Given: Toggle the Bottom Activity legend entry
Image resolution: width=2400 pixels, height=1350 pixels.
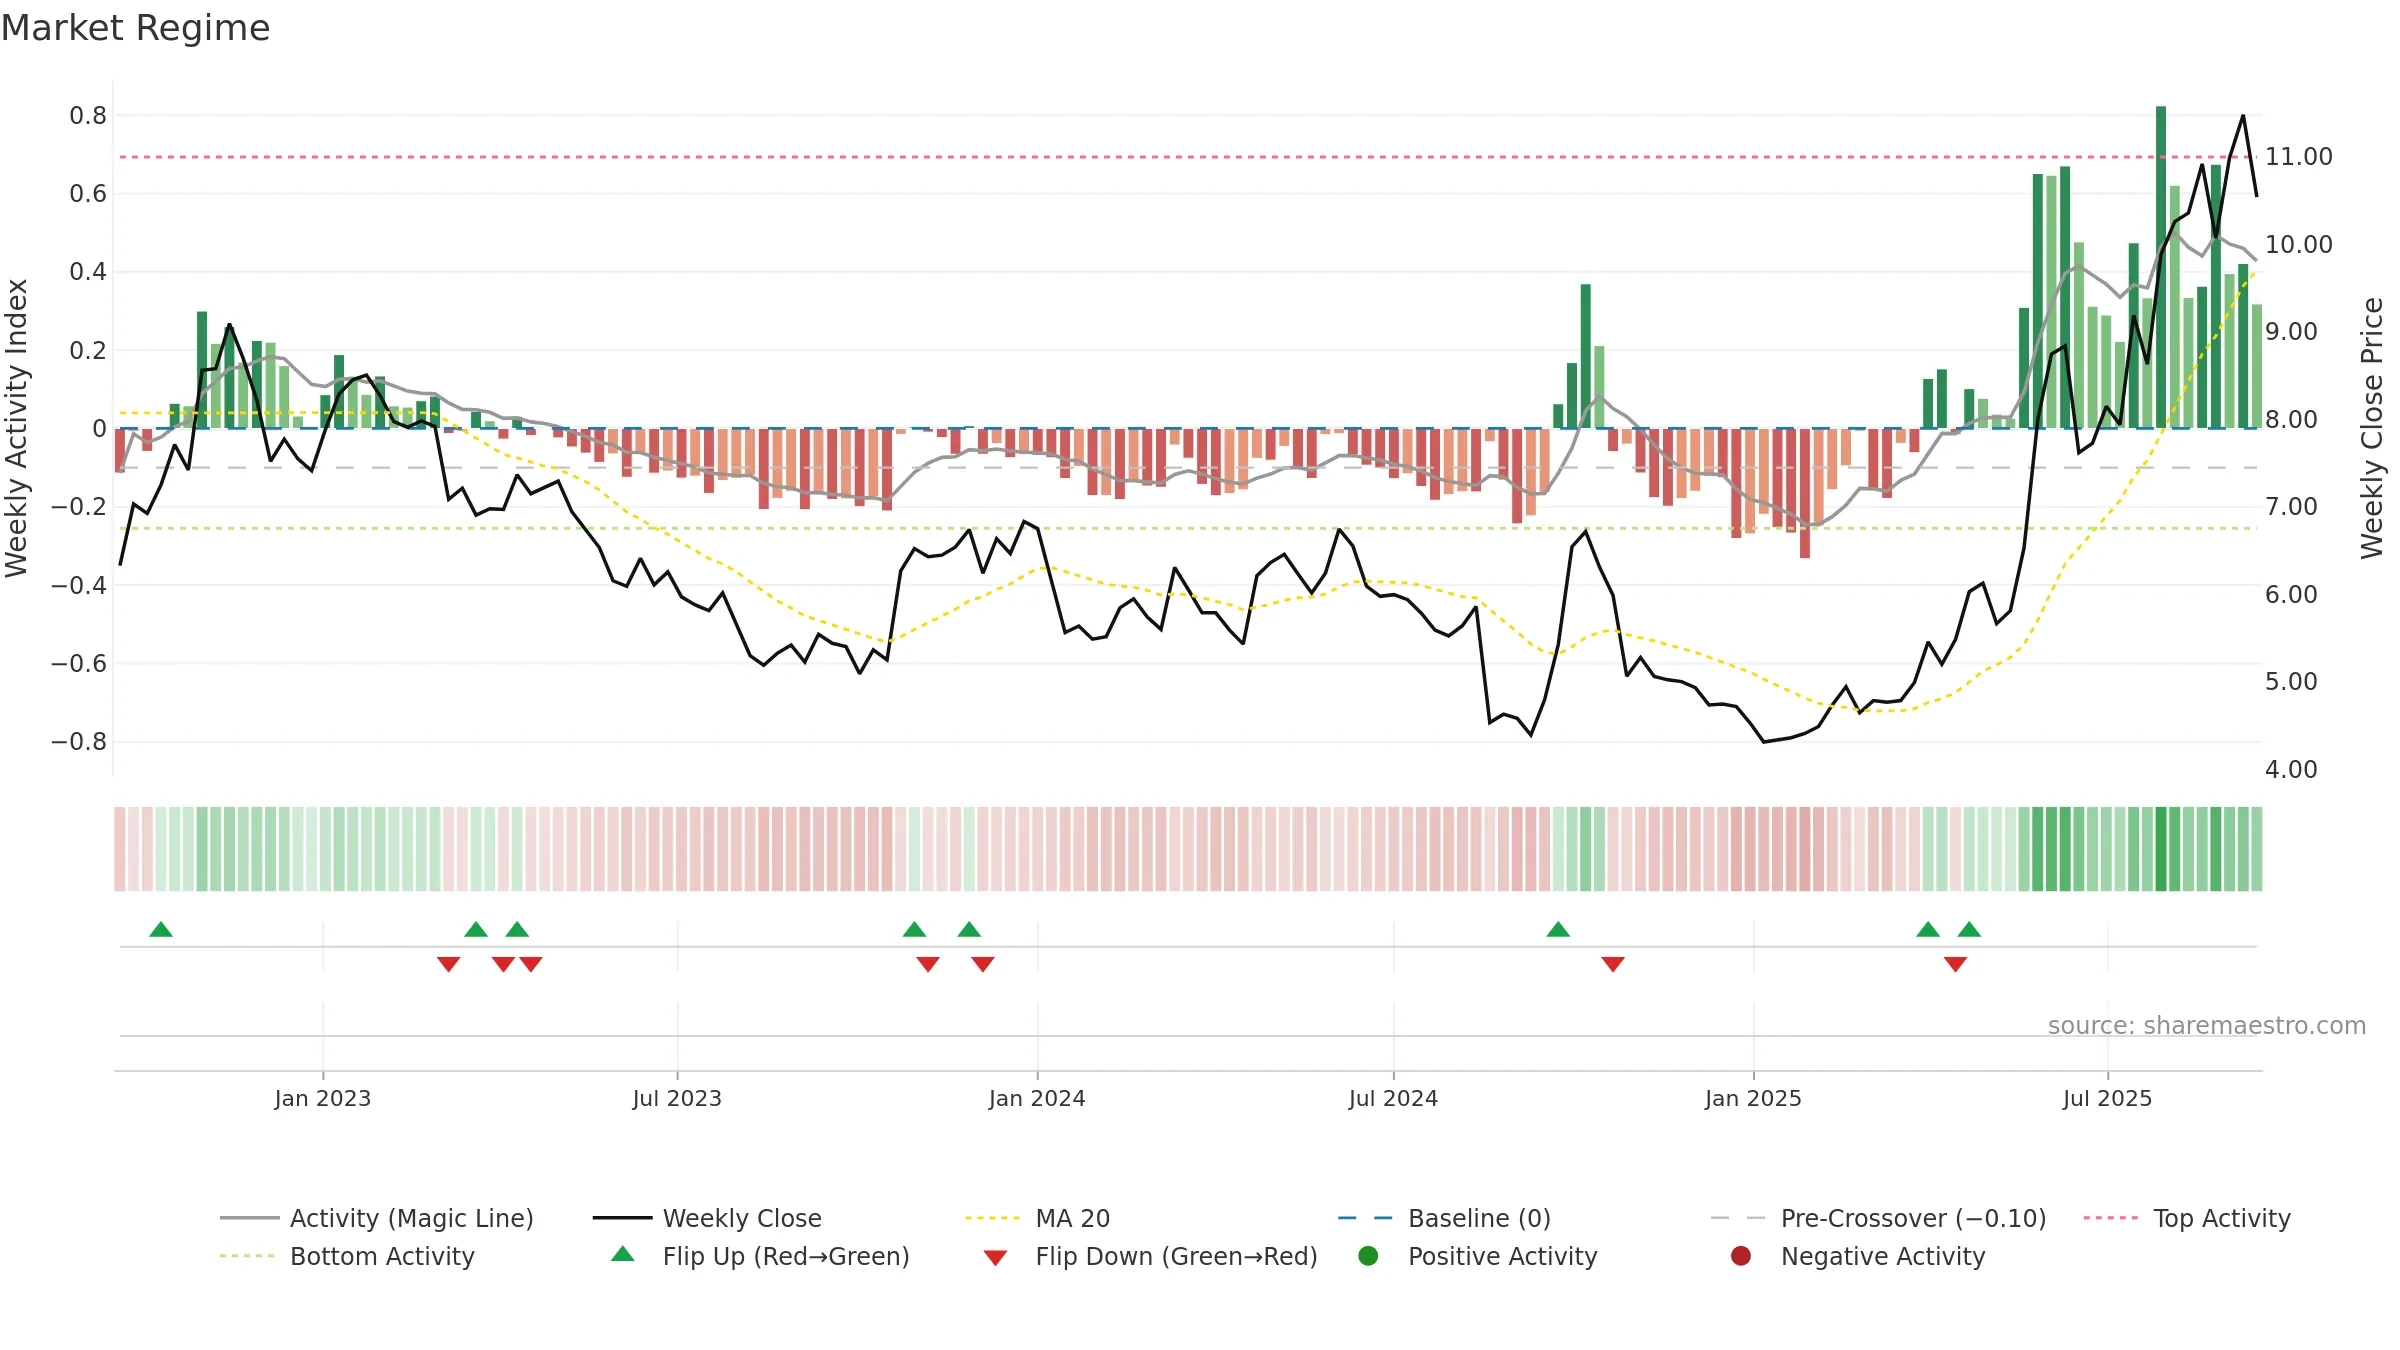Looking at the screenshot, I should [347, 1256].
